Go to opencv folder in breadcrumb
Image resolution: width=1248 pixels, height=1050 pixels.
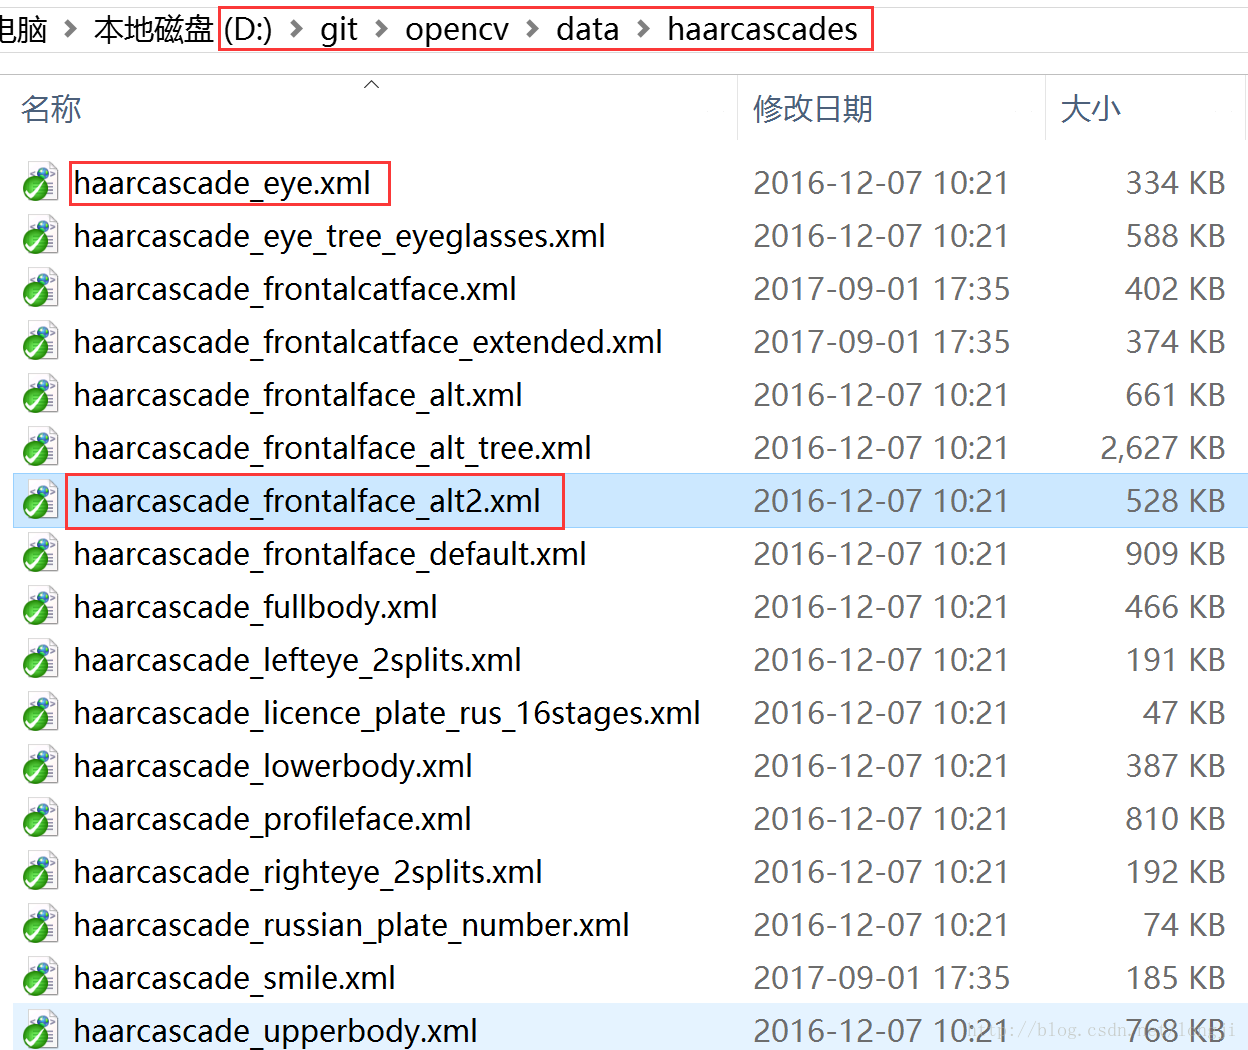457,29
